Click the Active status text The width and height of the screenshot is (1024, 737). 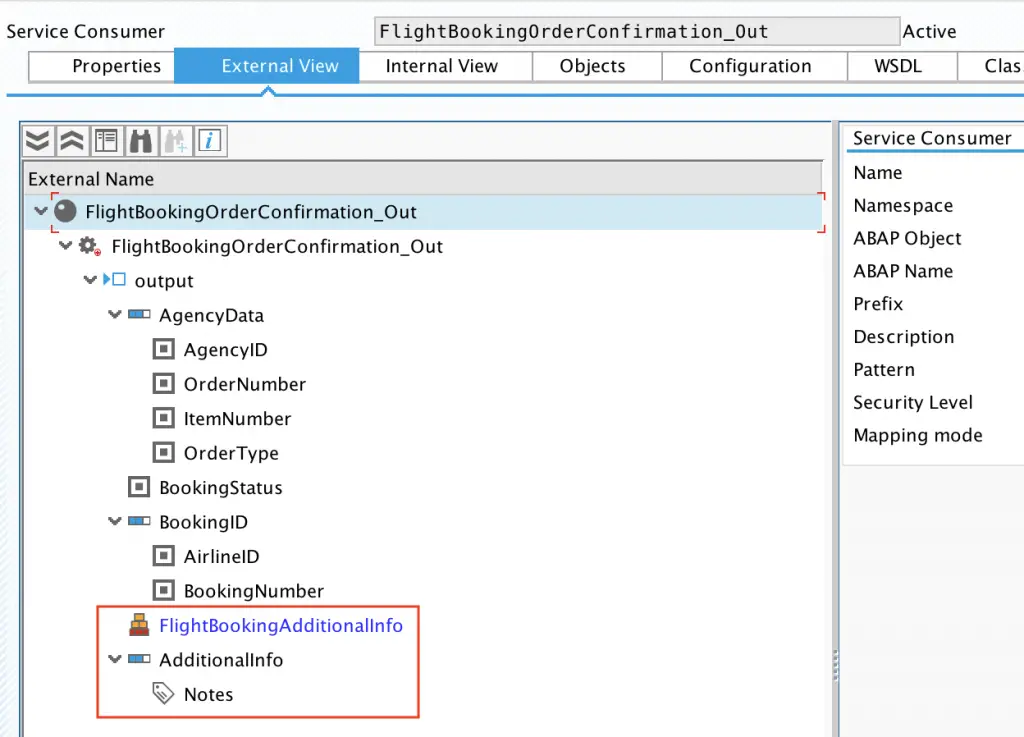929,31
